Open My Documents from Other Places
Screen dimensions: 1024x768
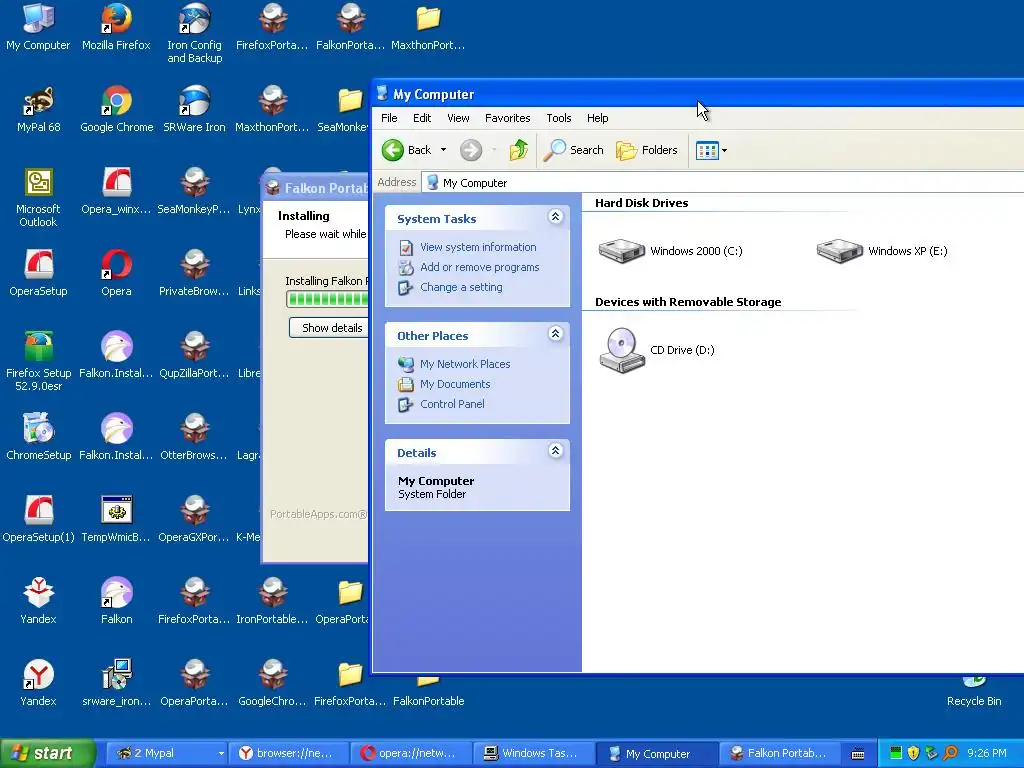[455, 385]
